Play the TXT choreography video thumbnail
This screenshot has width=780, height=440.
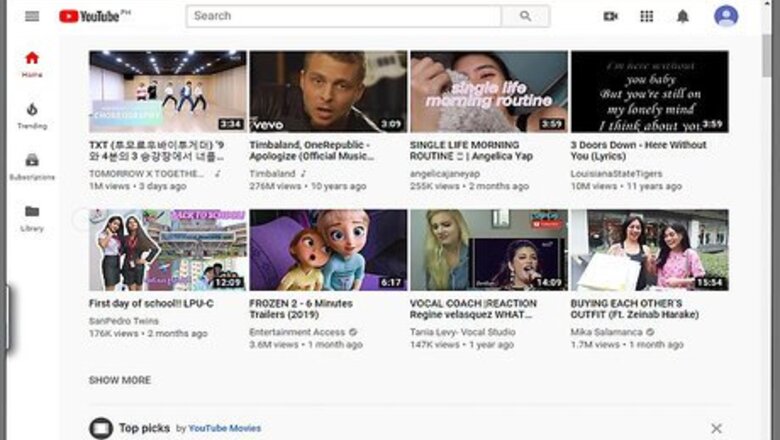click(167, 92)
